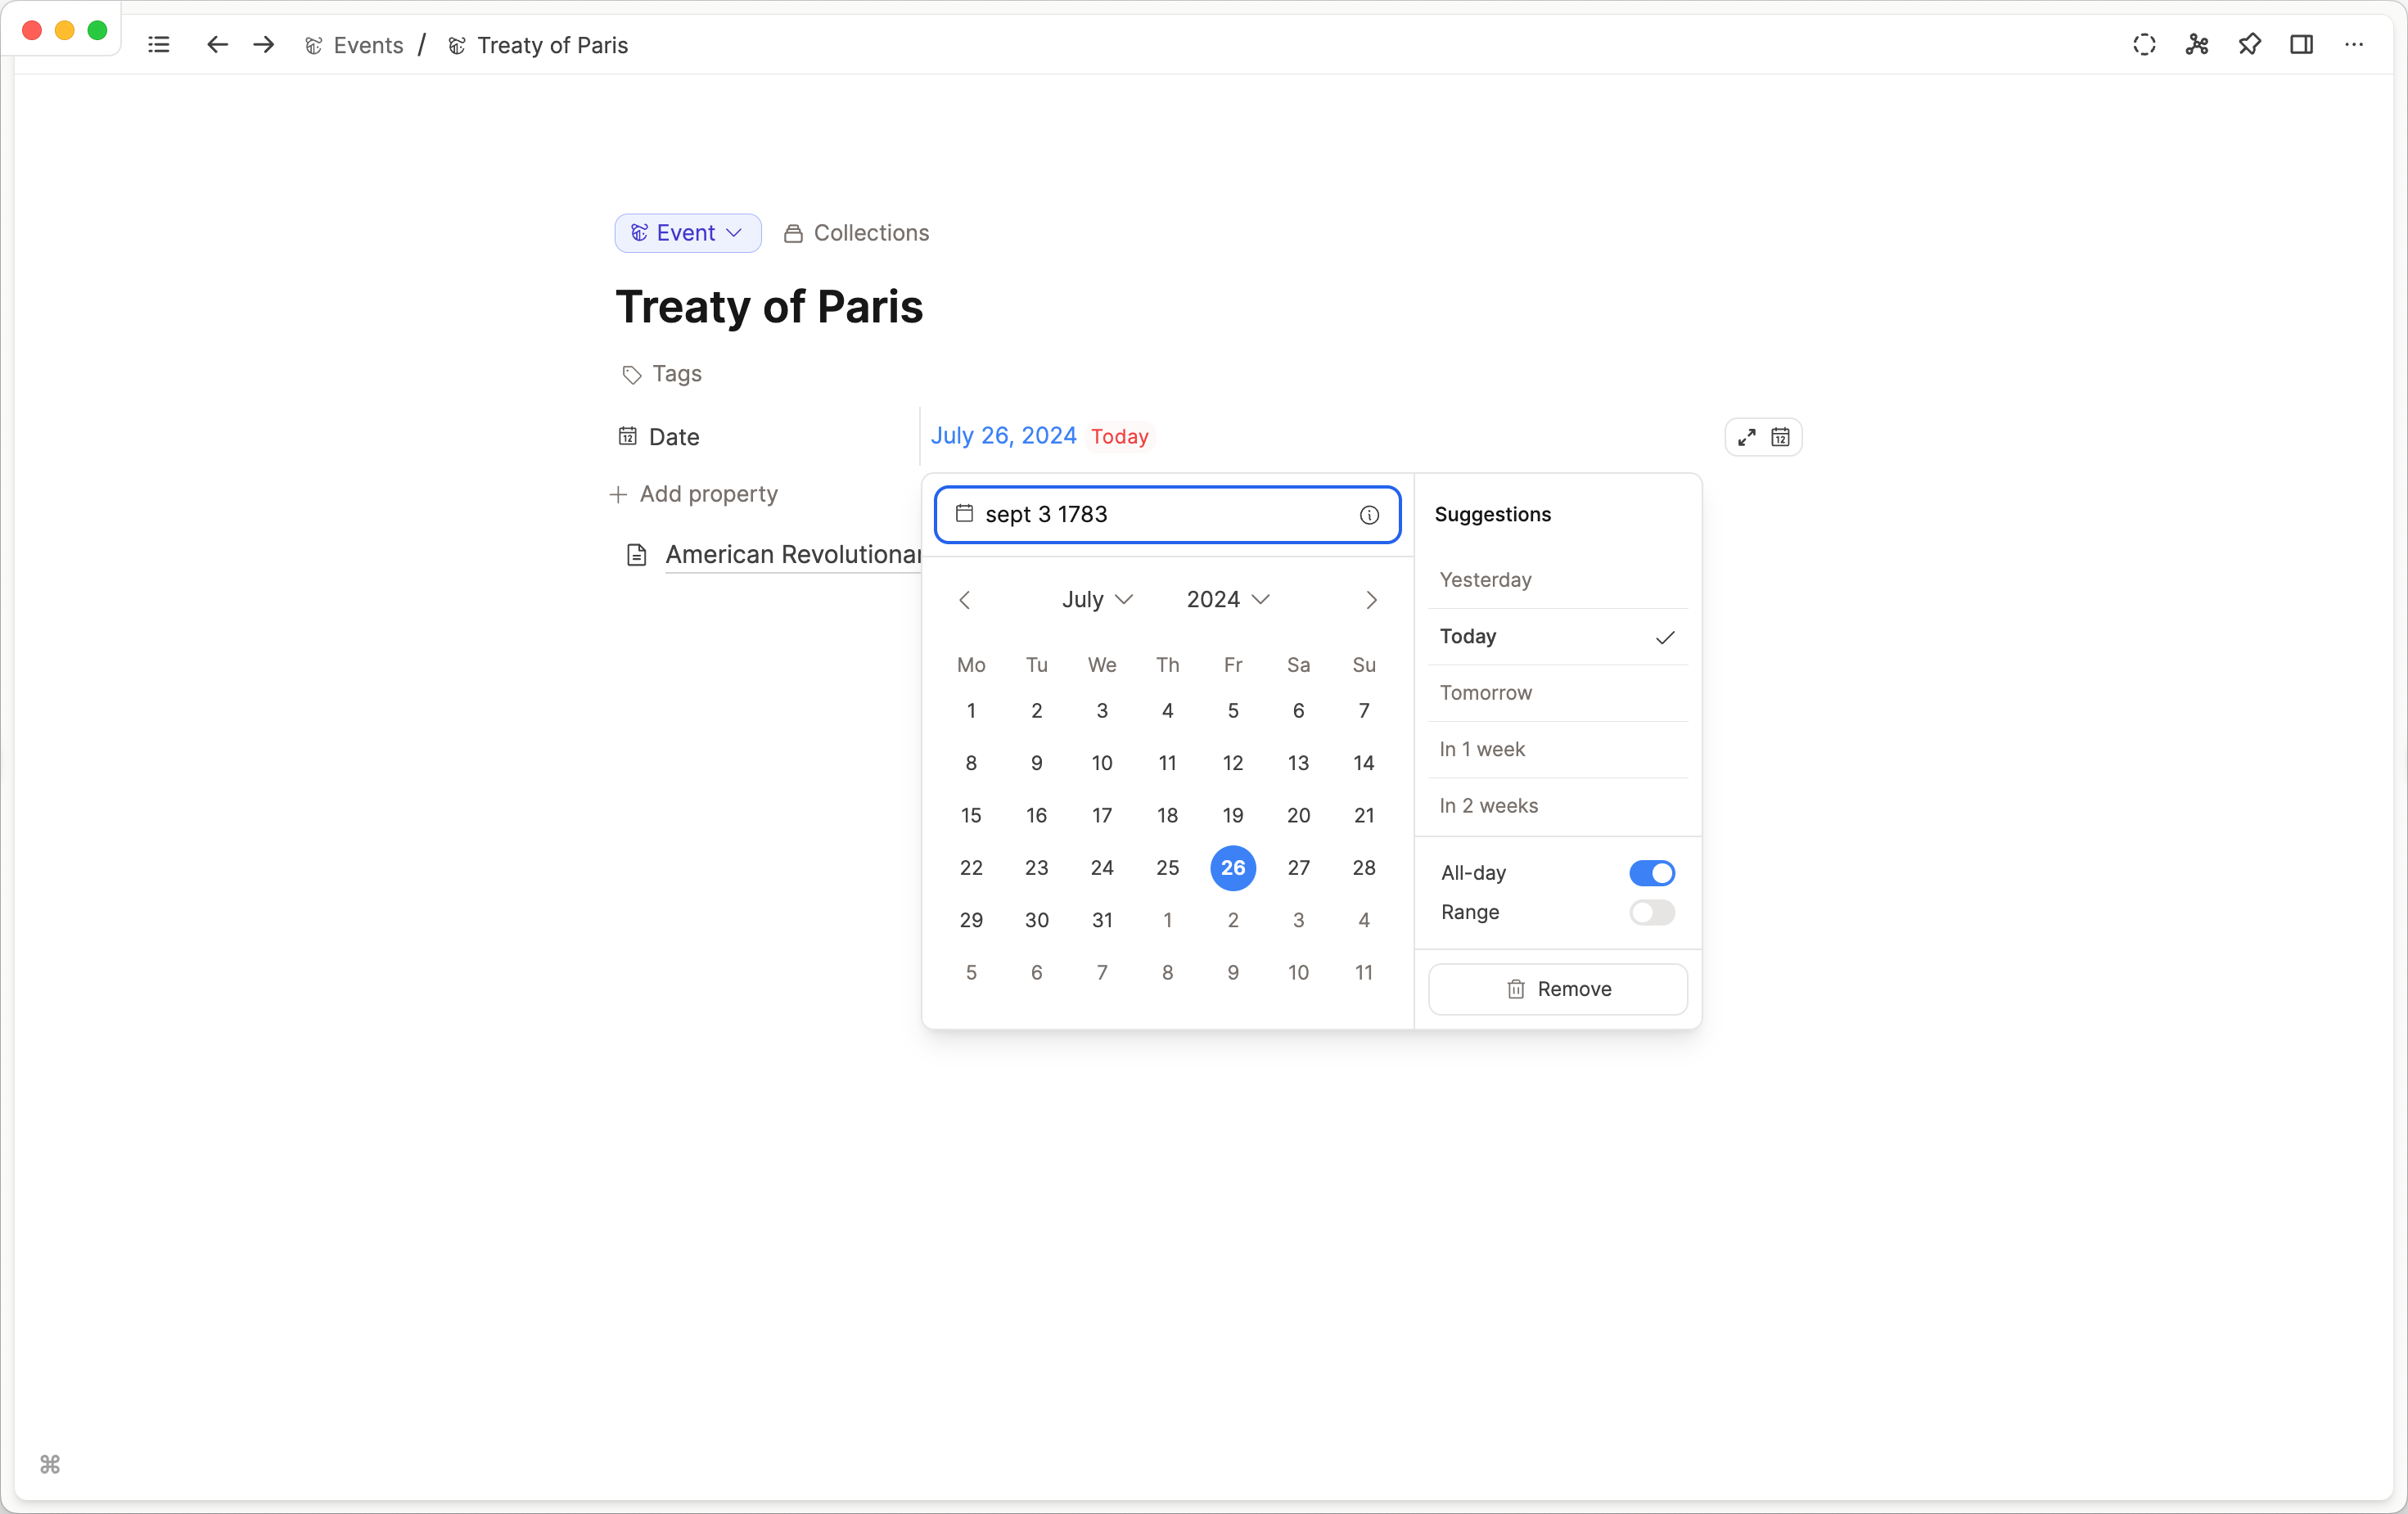
Task: Click the date text input field
Action: [x=1150, y=515]
